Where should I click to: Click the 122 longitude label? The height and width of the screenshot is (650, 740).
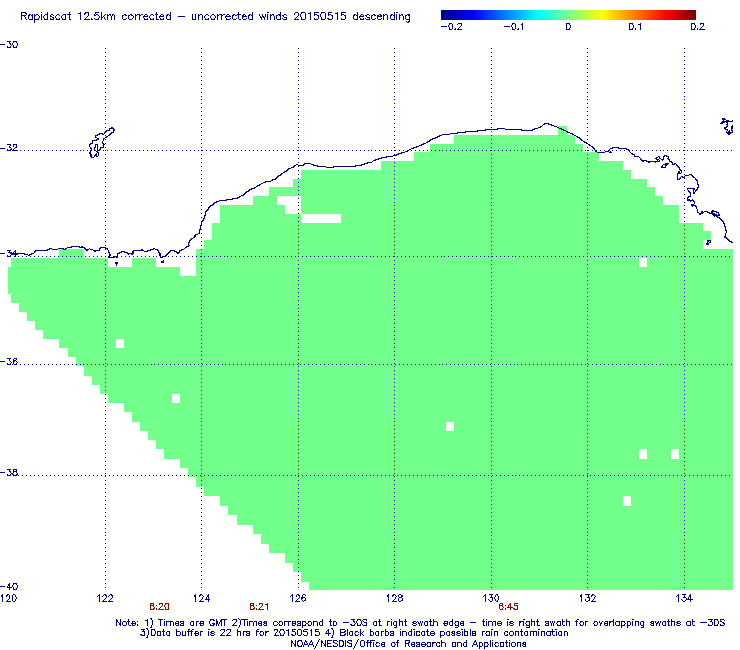point(105,599)
